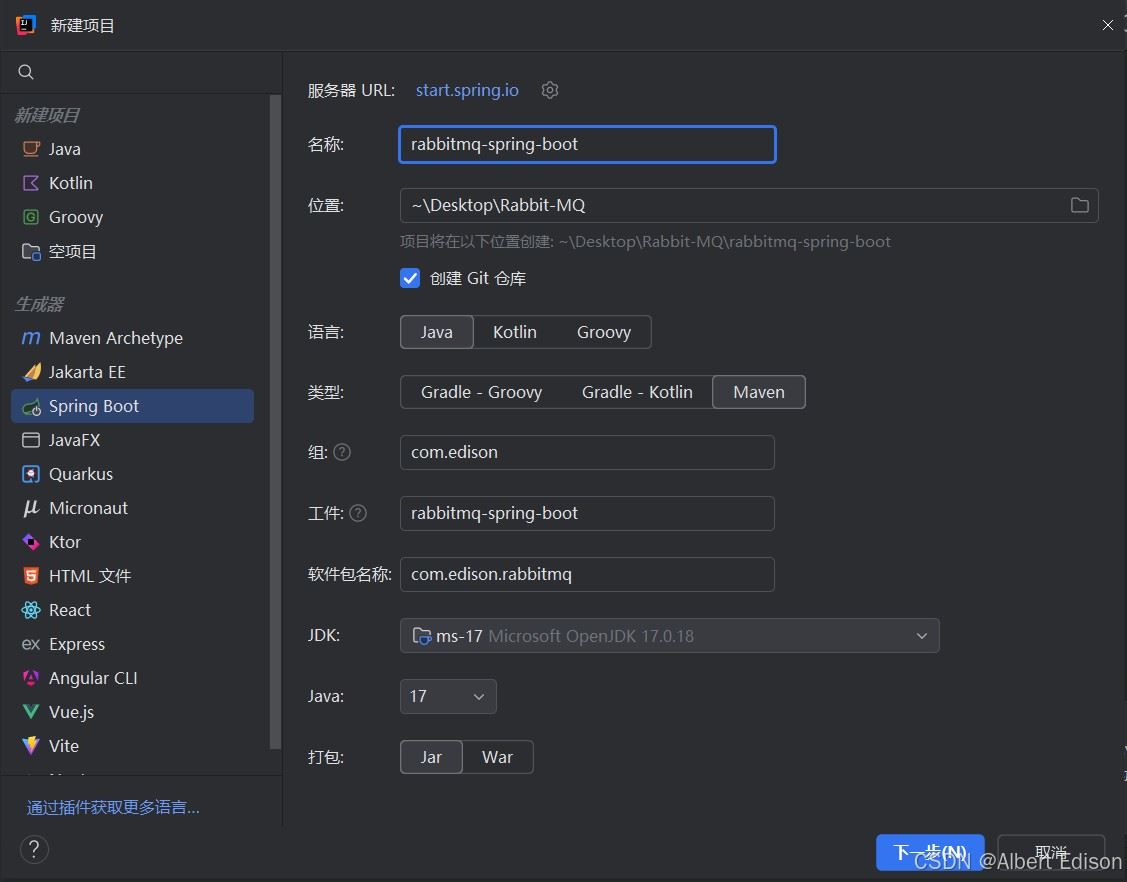Open the JDK ms-17 dropdown
This screenshot has width=1127, height=882.
pos(669,635)
